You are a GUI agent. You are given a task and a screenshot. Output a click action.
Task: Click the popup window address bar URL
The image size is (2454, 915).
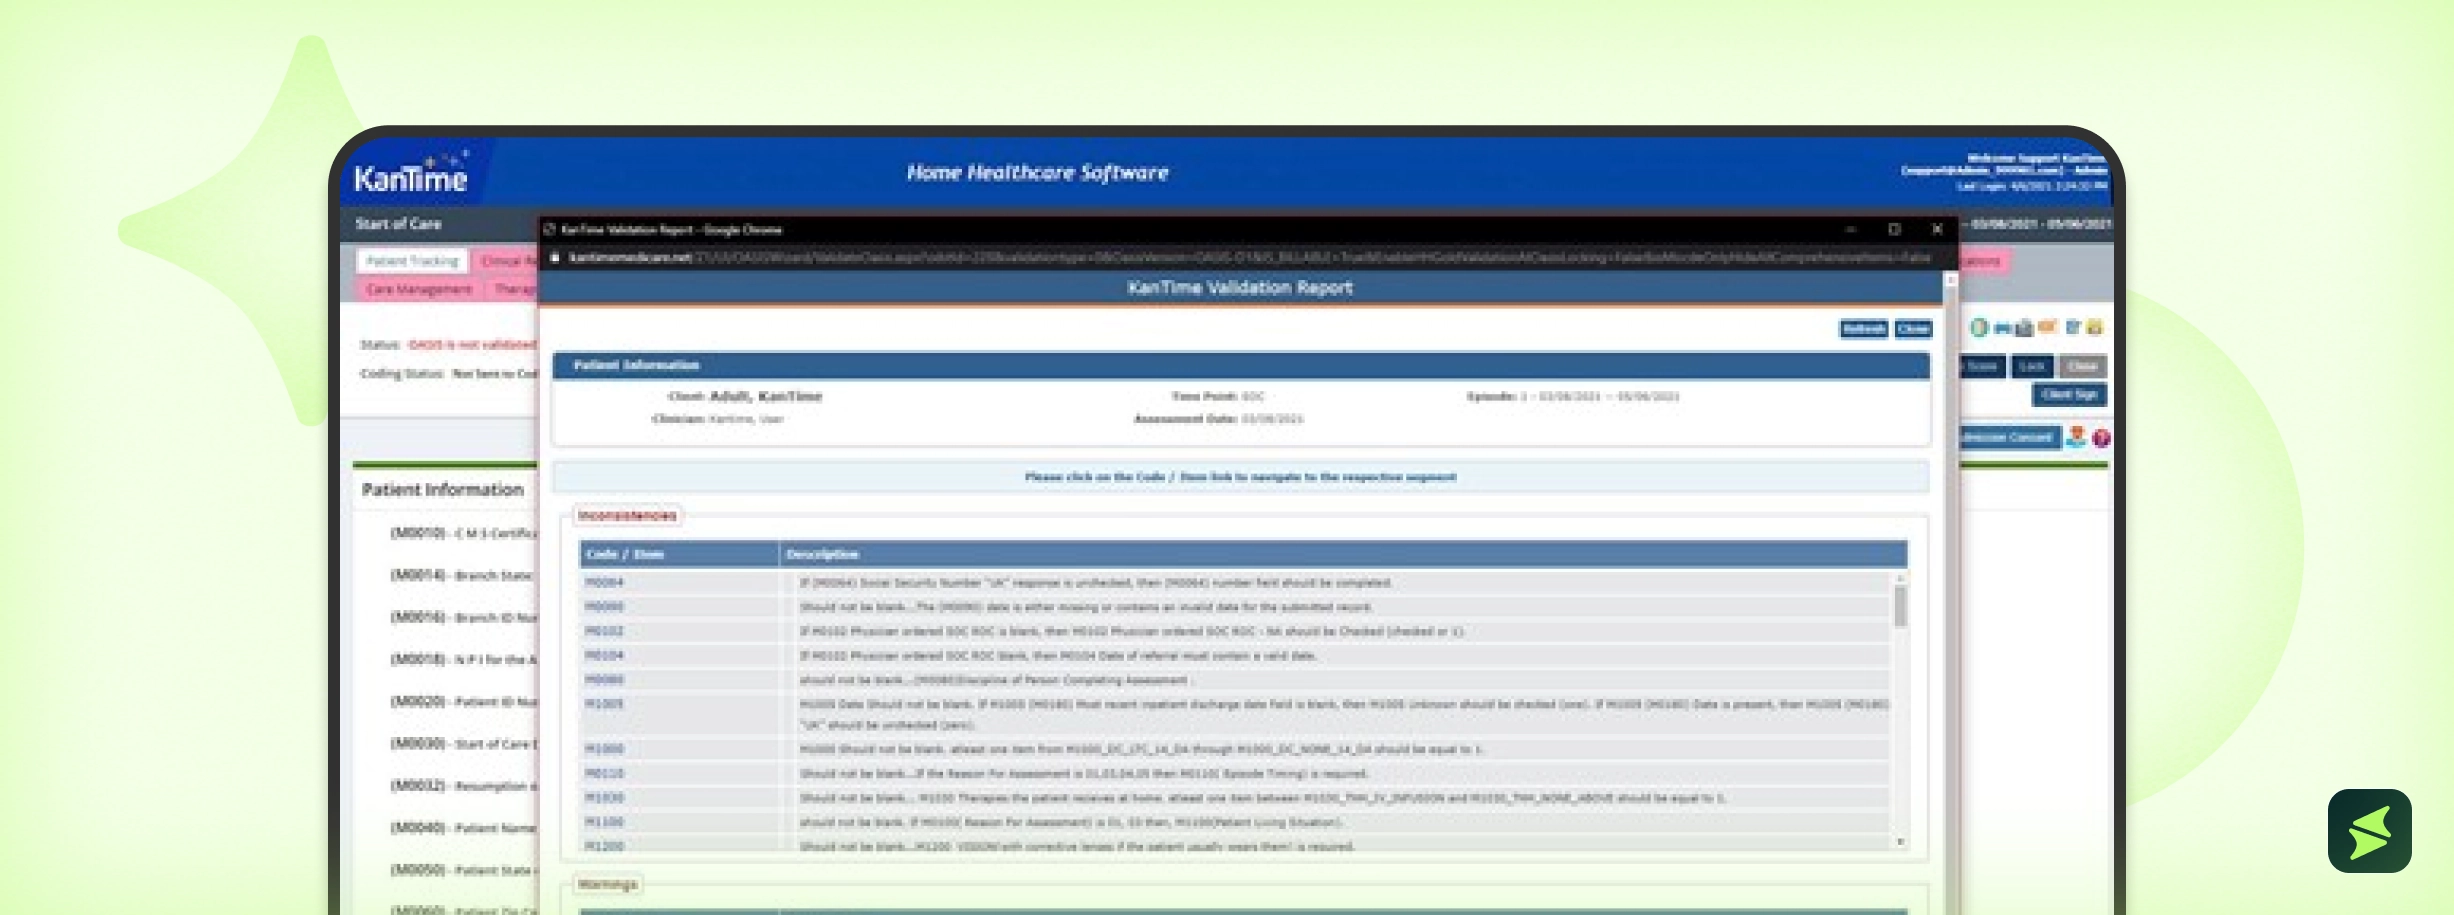(1250, 257)
